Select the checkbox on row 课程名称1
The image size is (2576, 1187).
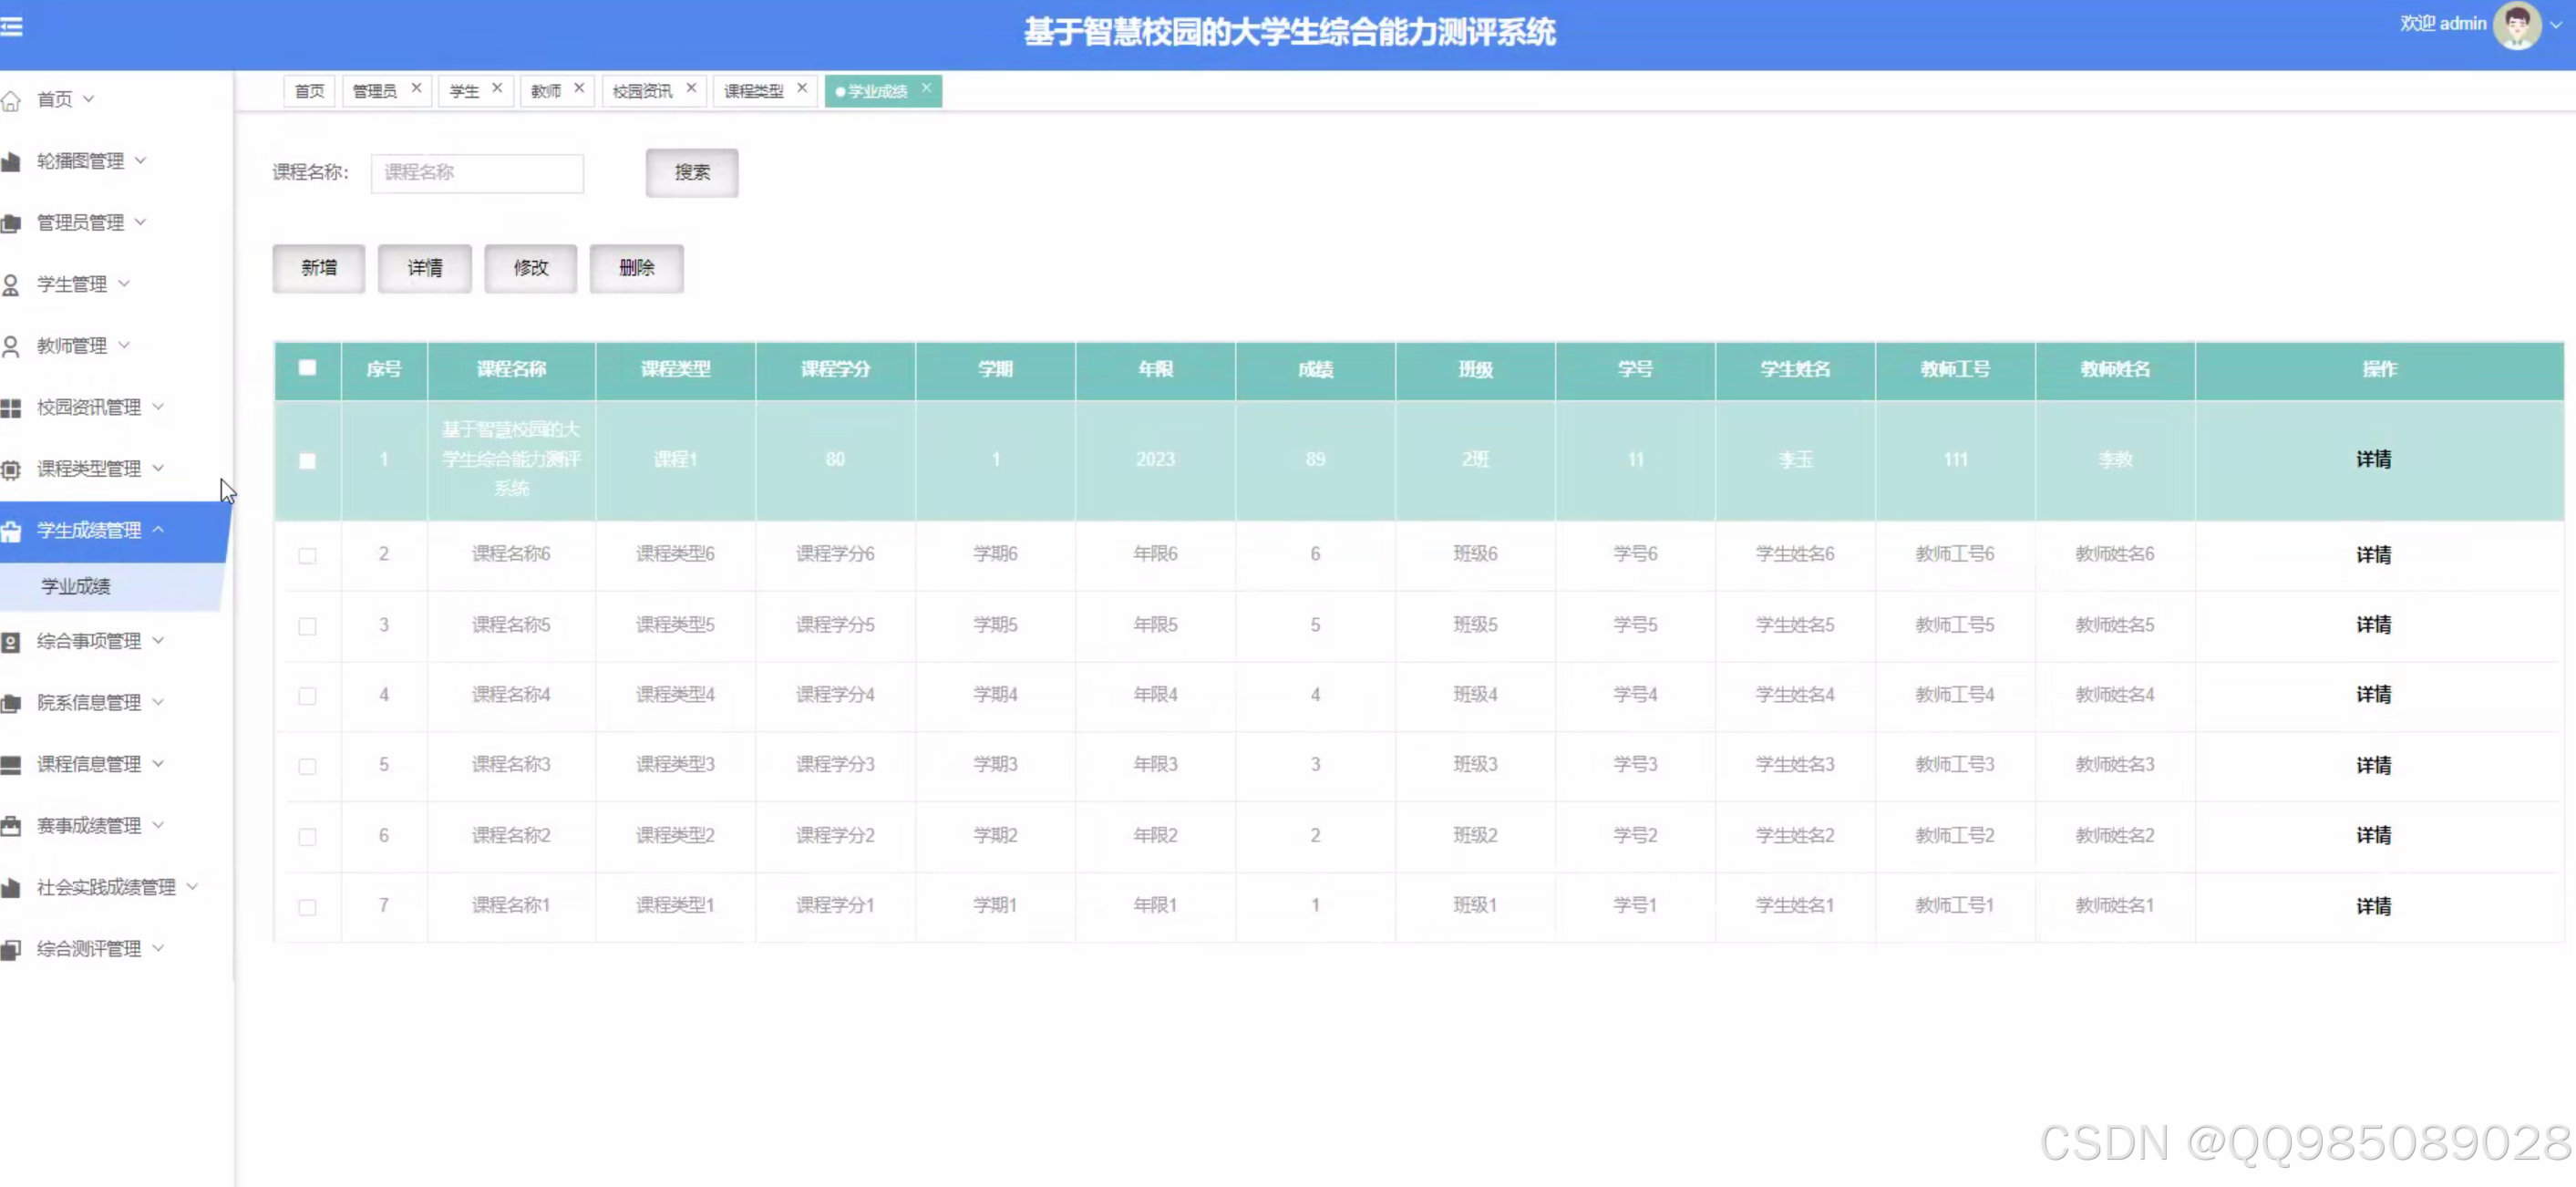(308, 907)
